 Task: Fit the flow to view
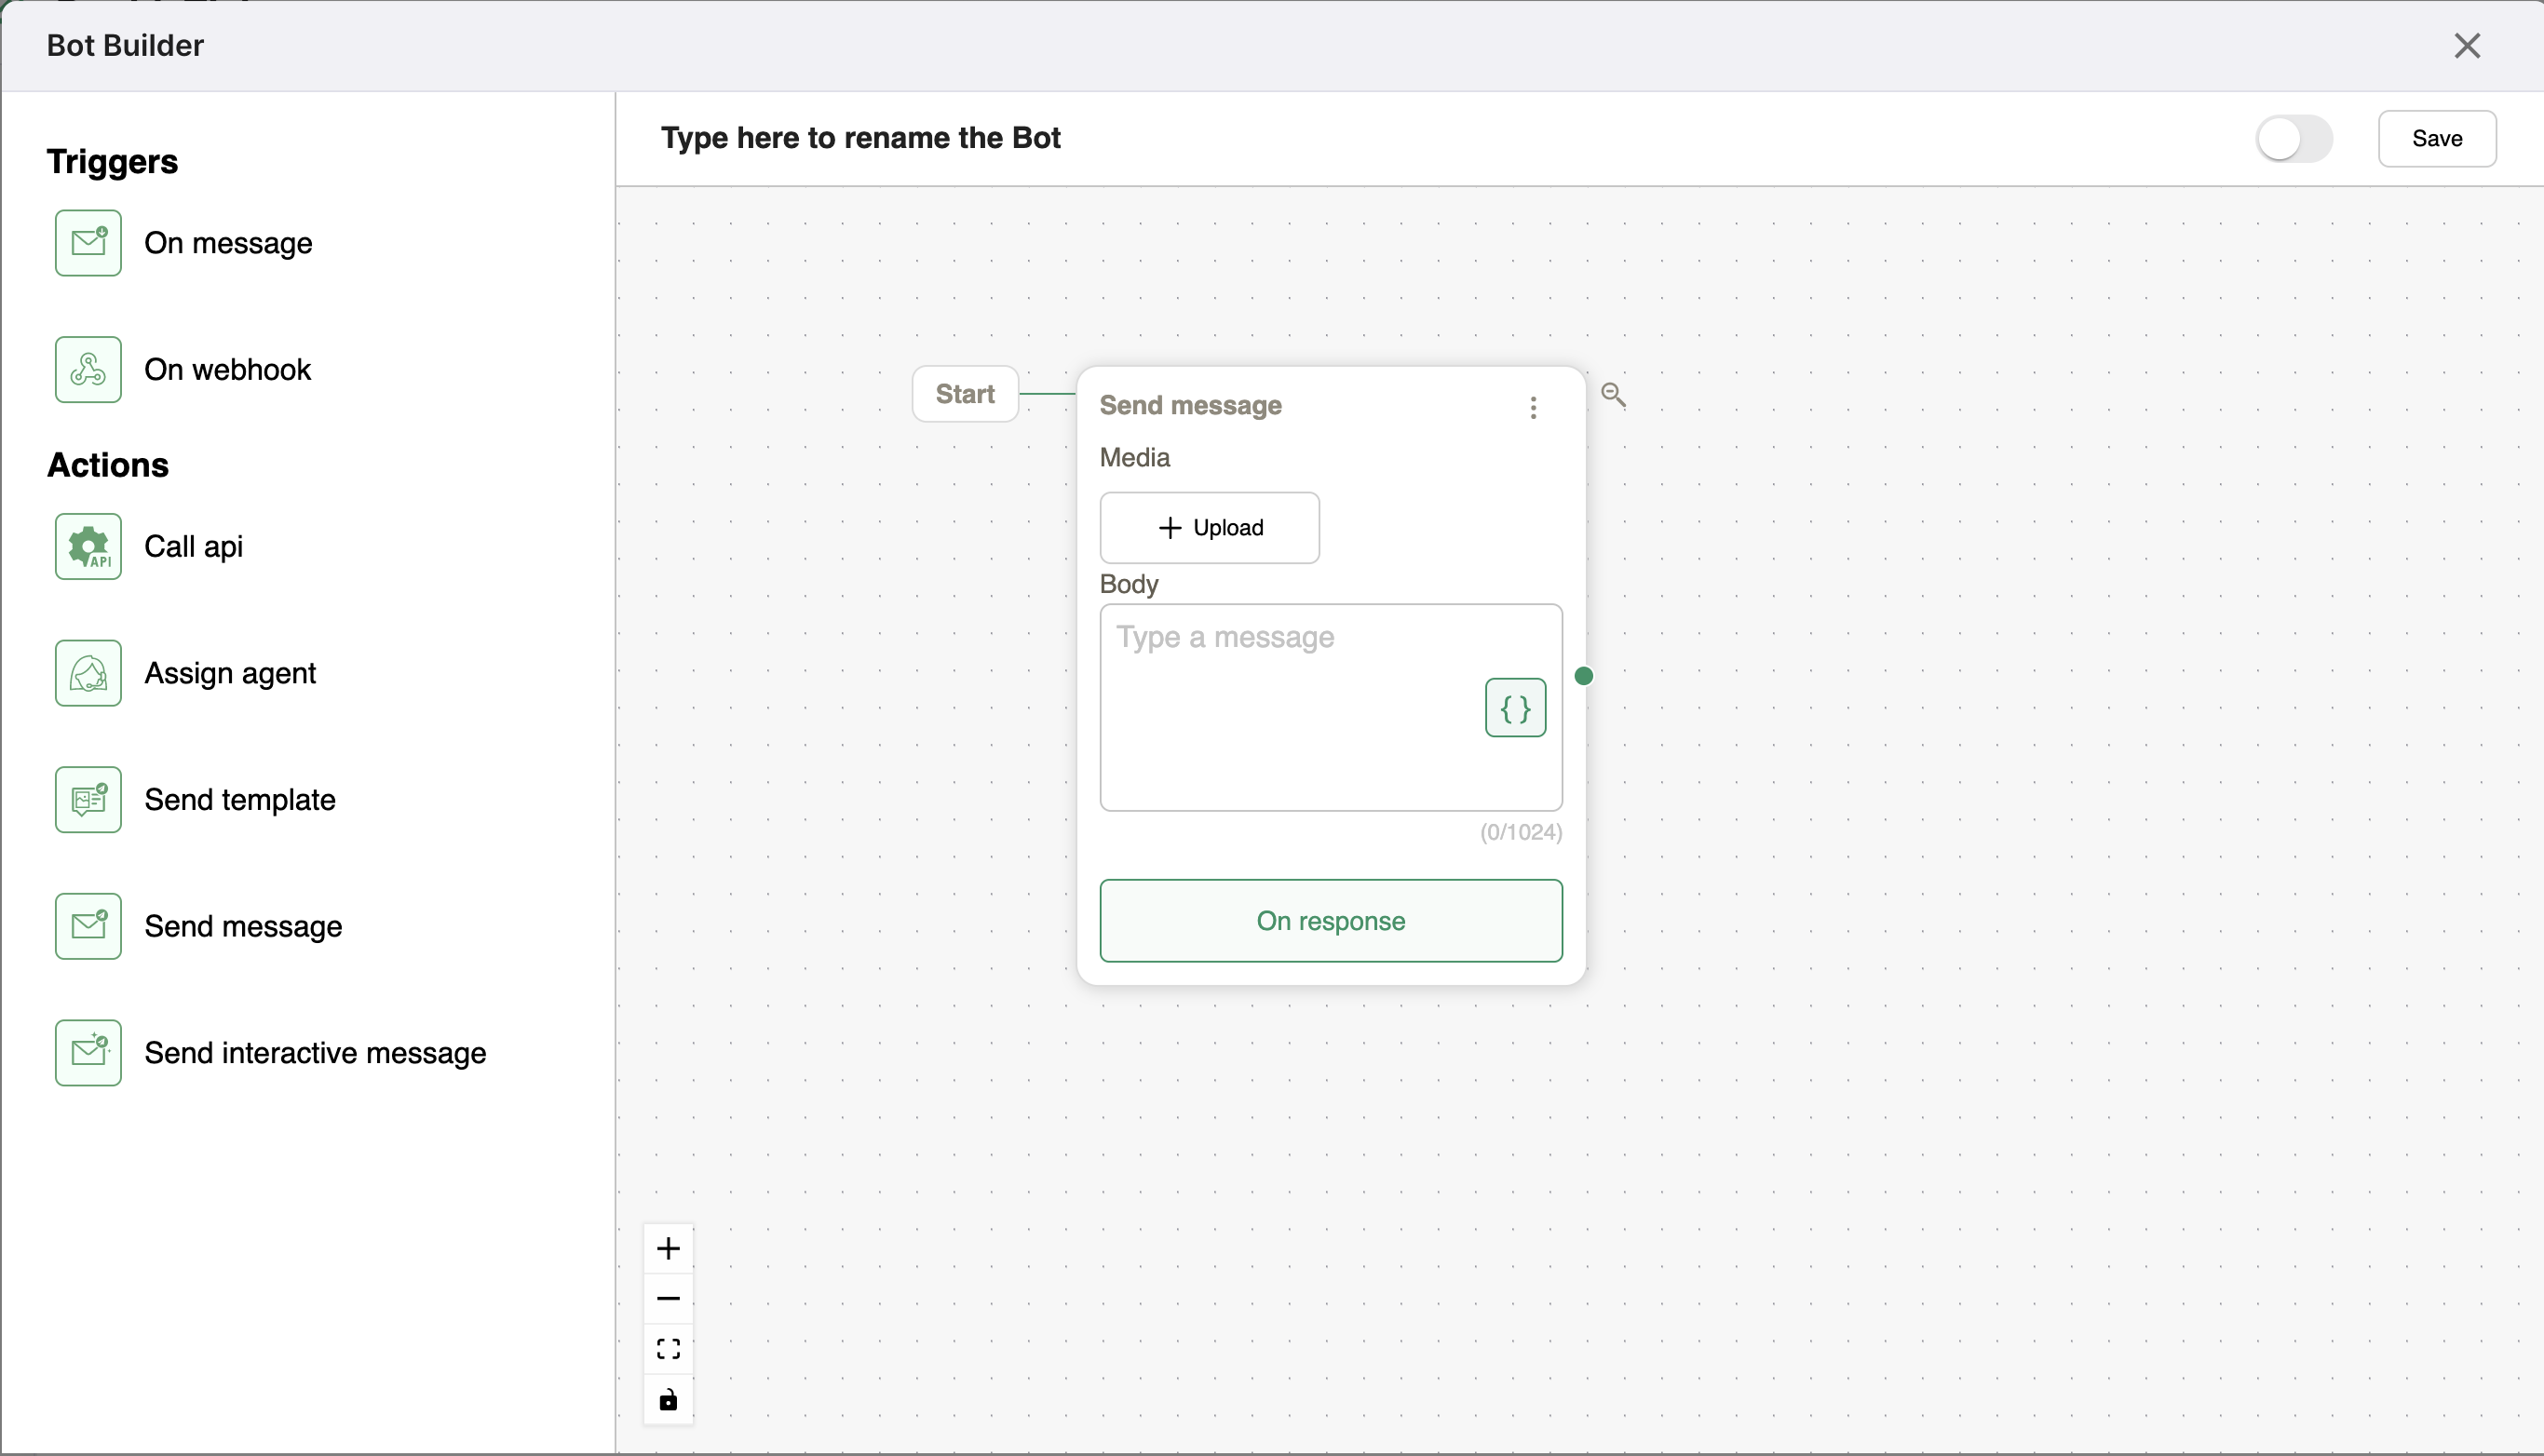point(668,1349)
